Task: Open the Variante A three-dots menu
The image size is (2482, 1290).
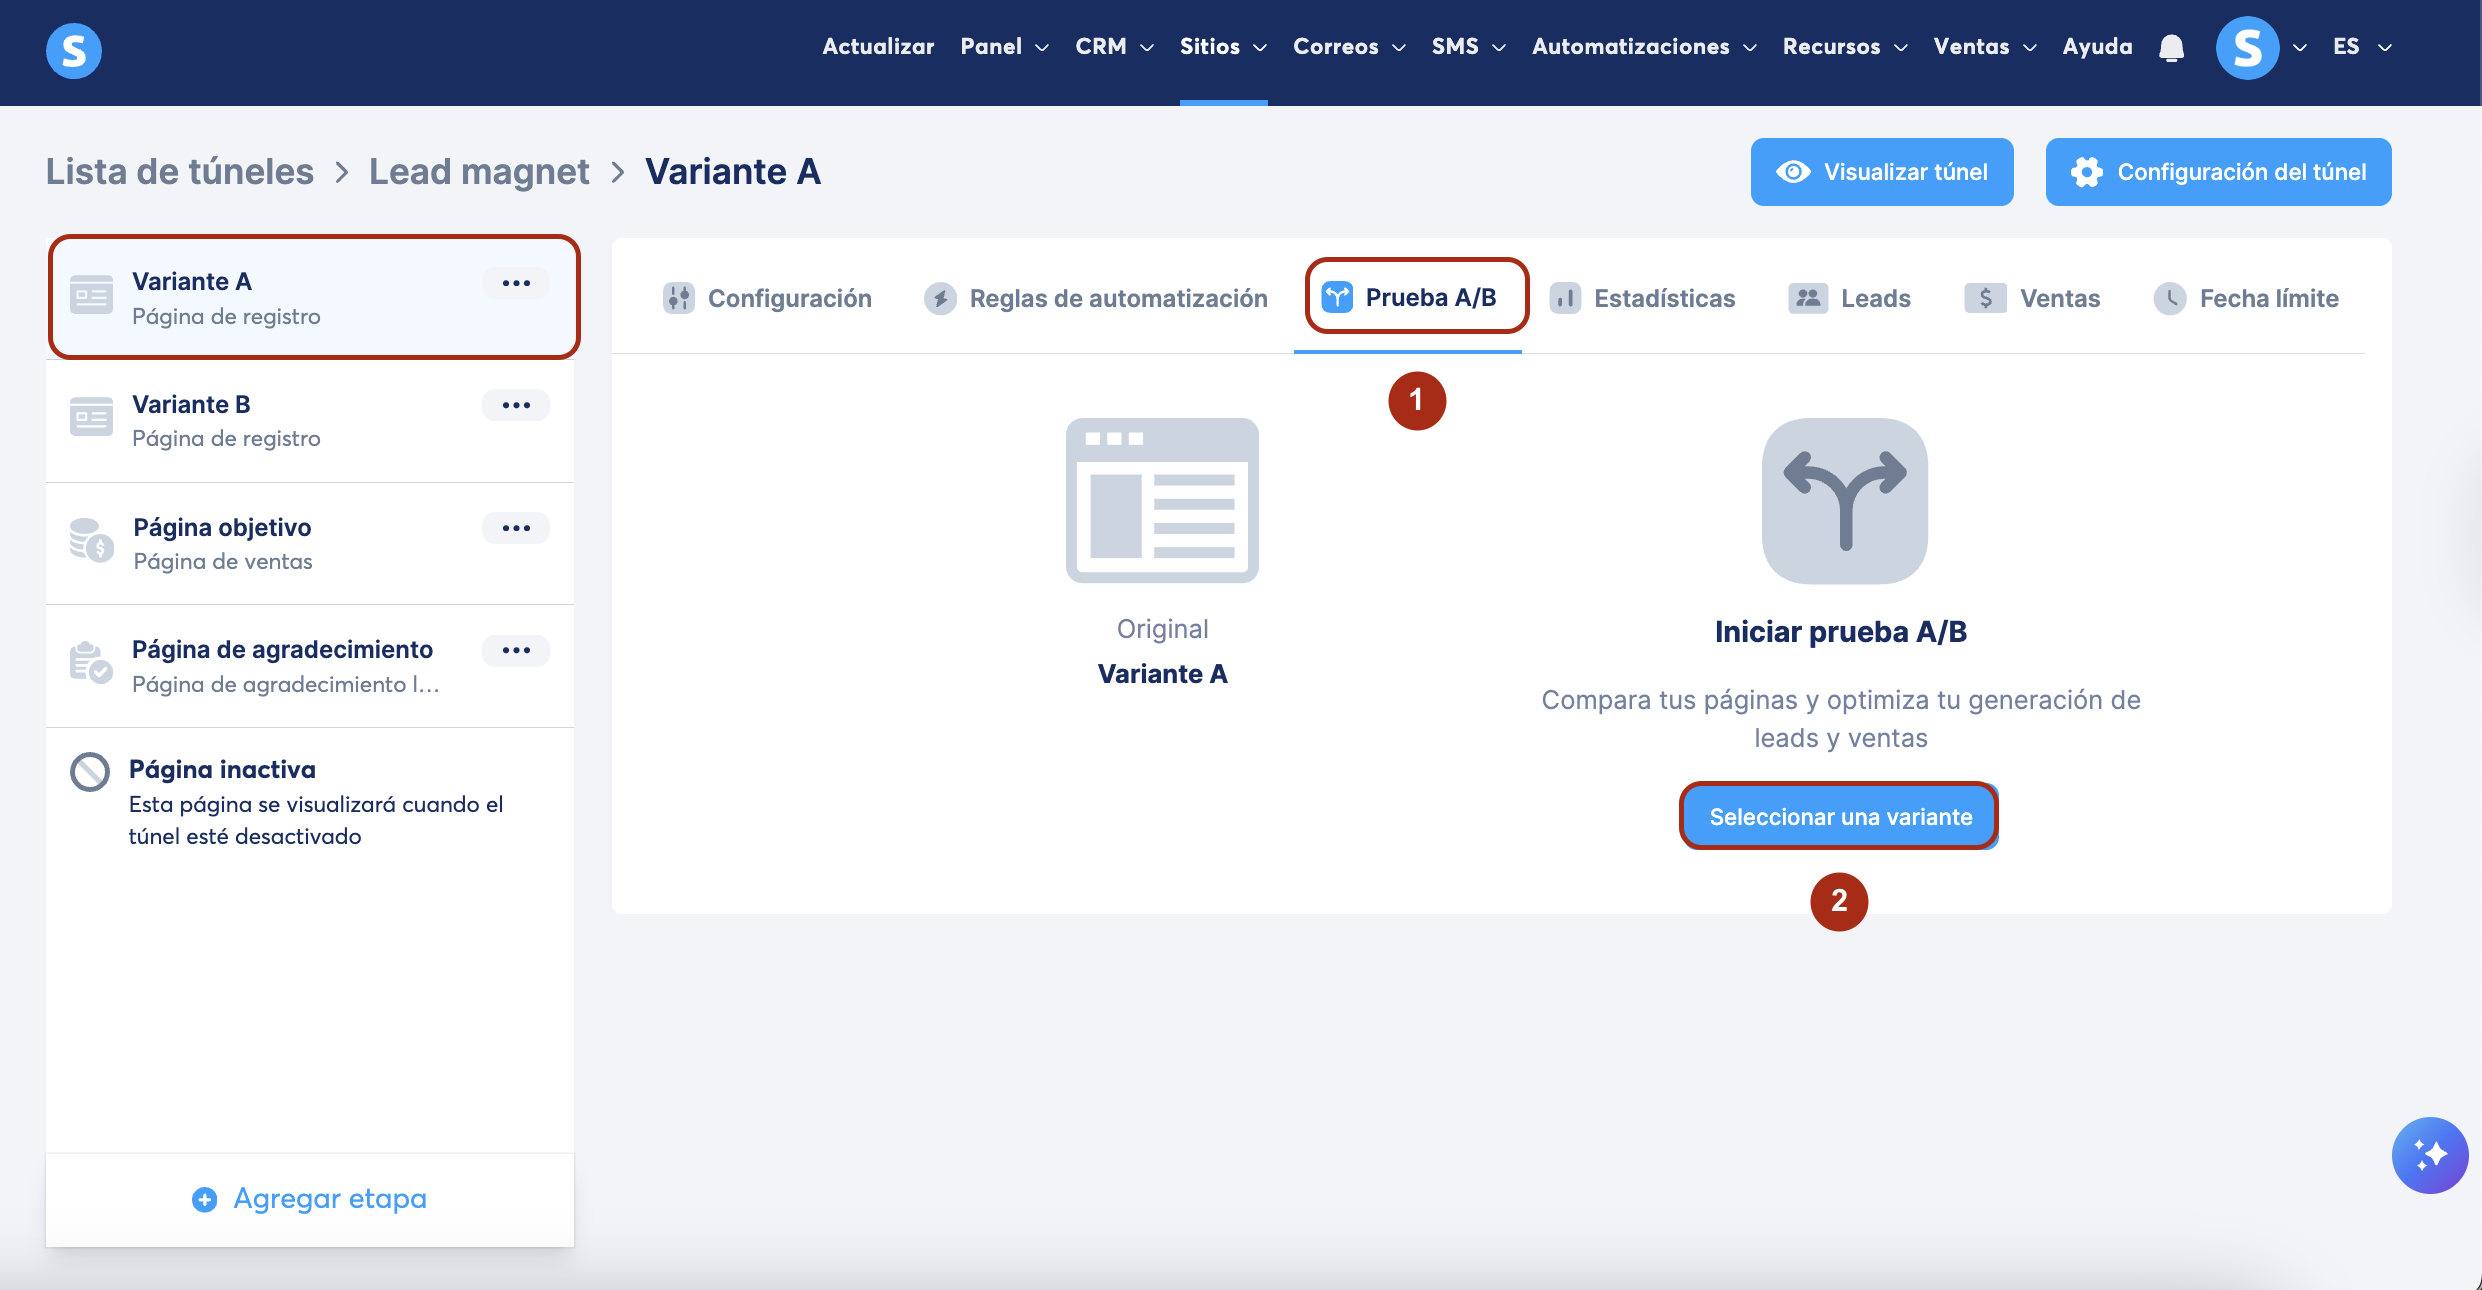Action: click(516, 283)
